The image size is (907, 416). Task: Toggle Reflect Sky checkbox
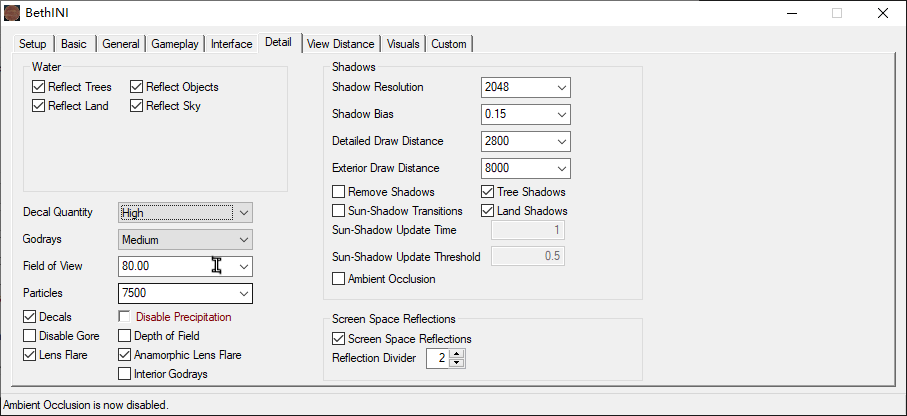(x=136, y=106)
